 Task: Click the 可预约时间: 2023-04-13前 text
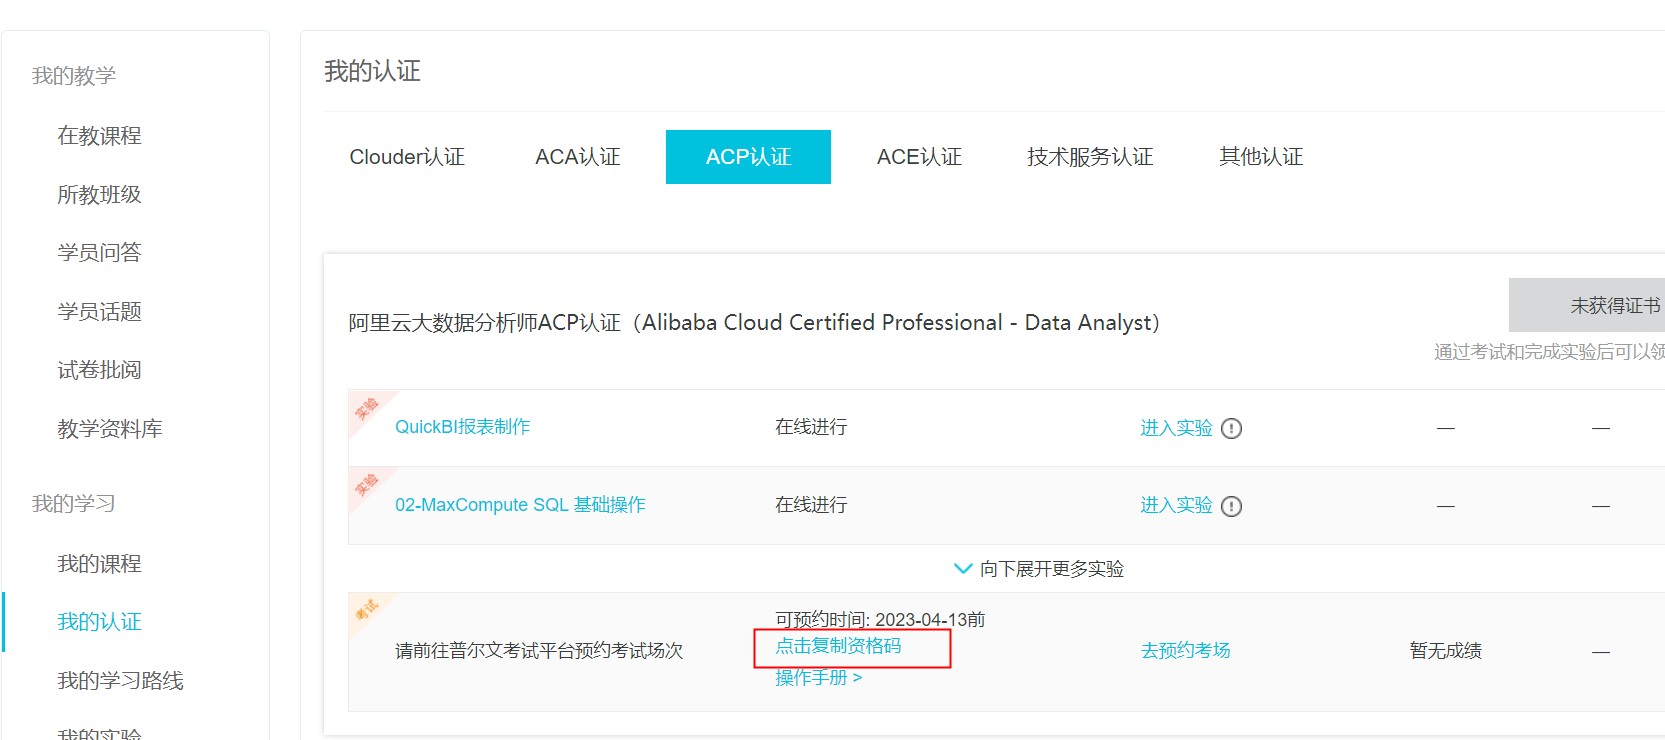pos(880,620)
